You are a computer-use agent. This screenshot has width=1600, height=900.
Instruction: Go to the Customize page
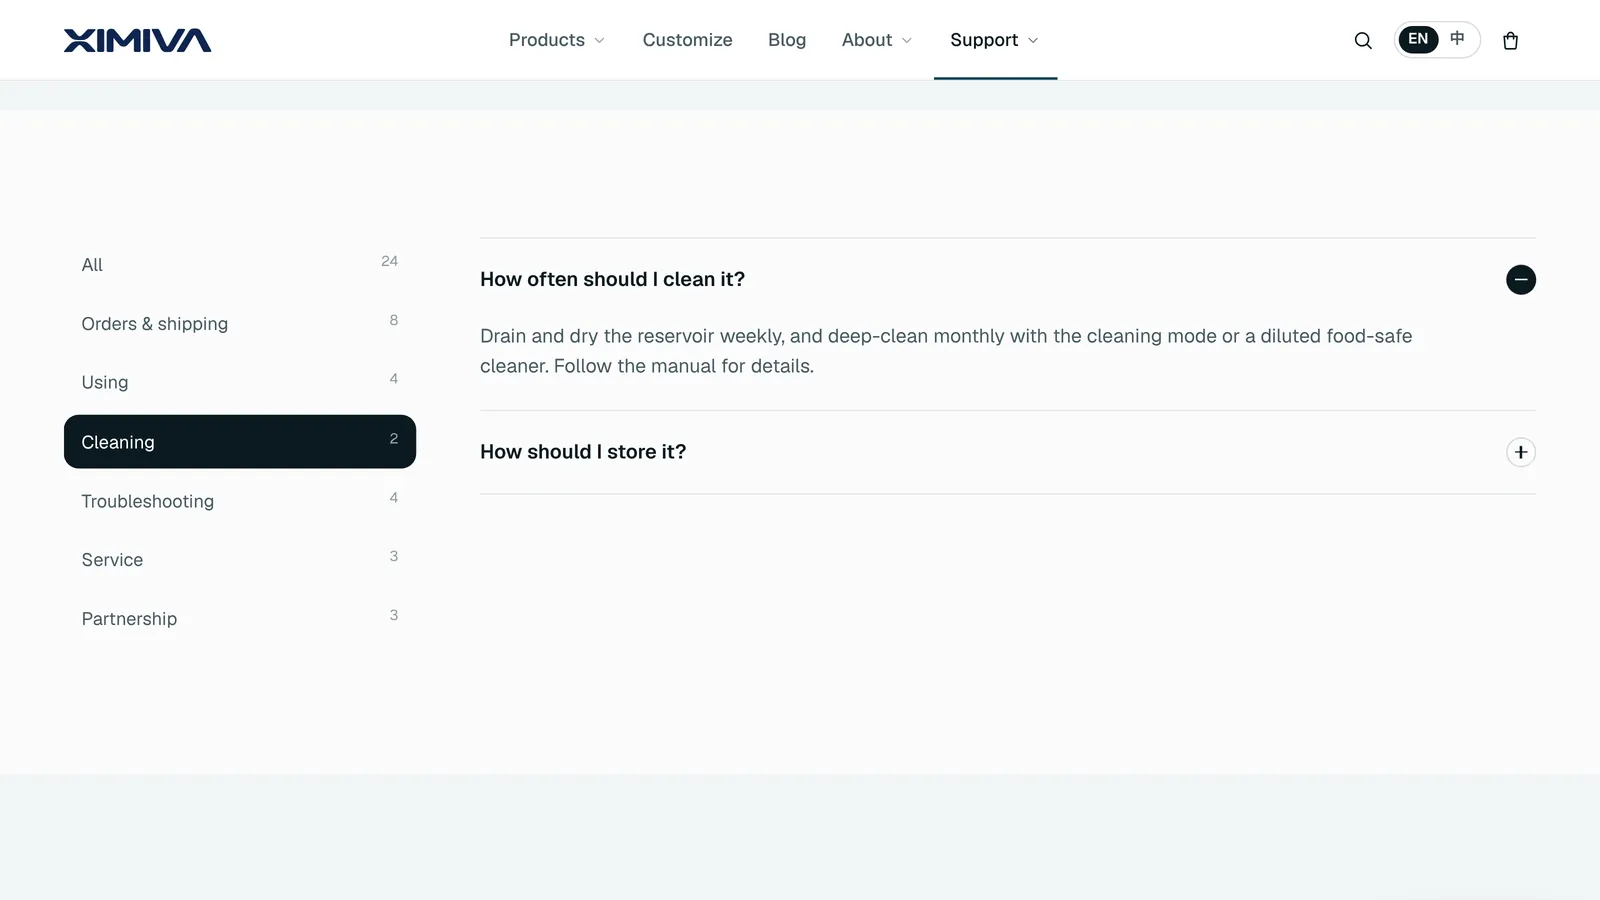click(687, 40)
